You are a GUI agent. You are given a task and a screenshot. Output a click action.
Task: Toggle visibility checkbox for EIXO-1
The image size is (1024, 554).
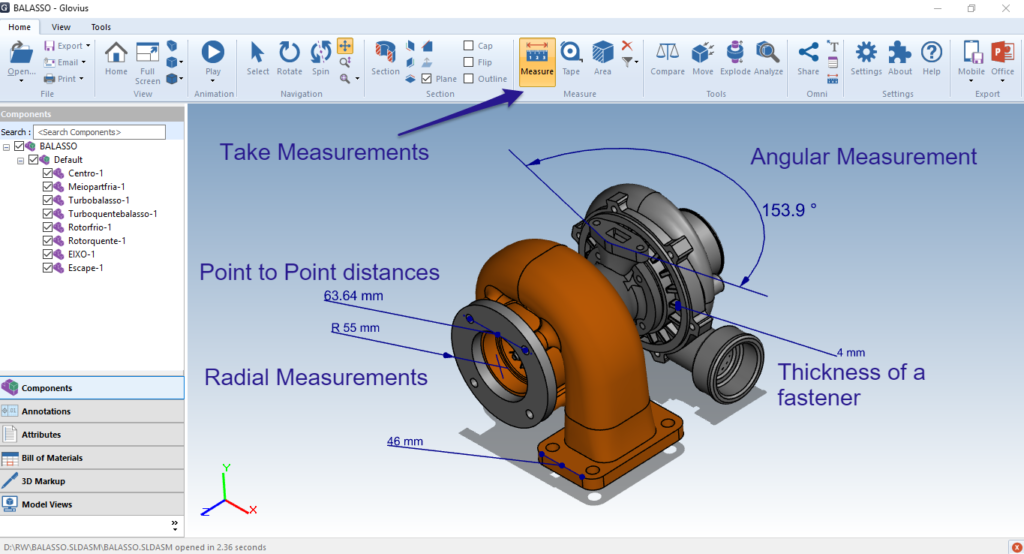(x=47, y=254)
